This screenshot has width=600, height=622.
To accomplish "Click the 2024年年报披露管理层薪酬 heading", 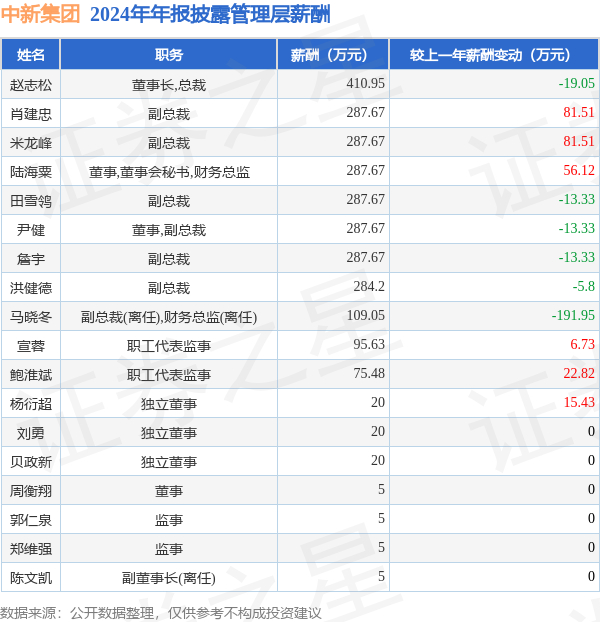I will click(x=210, y=14).
